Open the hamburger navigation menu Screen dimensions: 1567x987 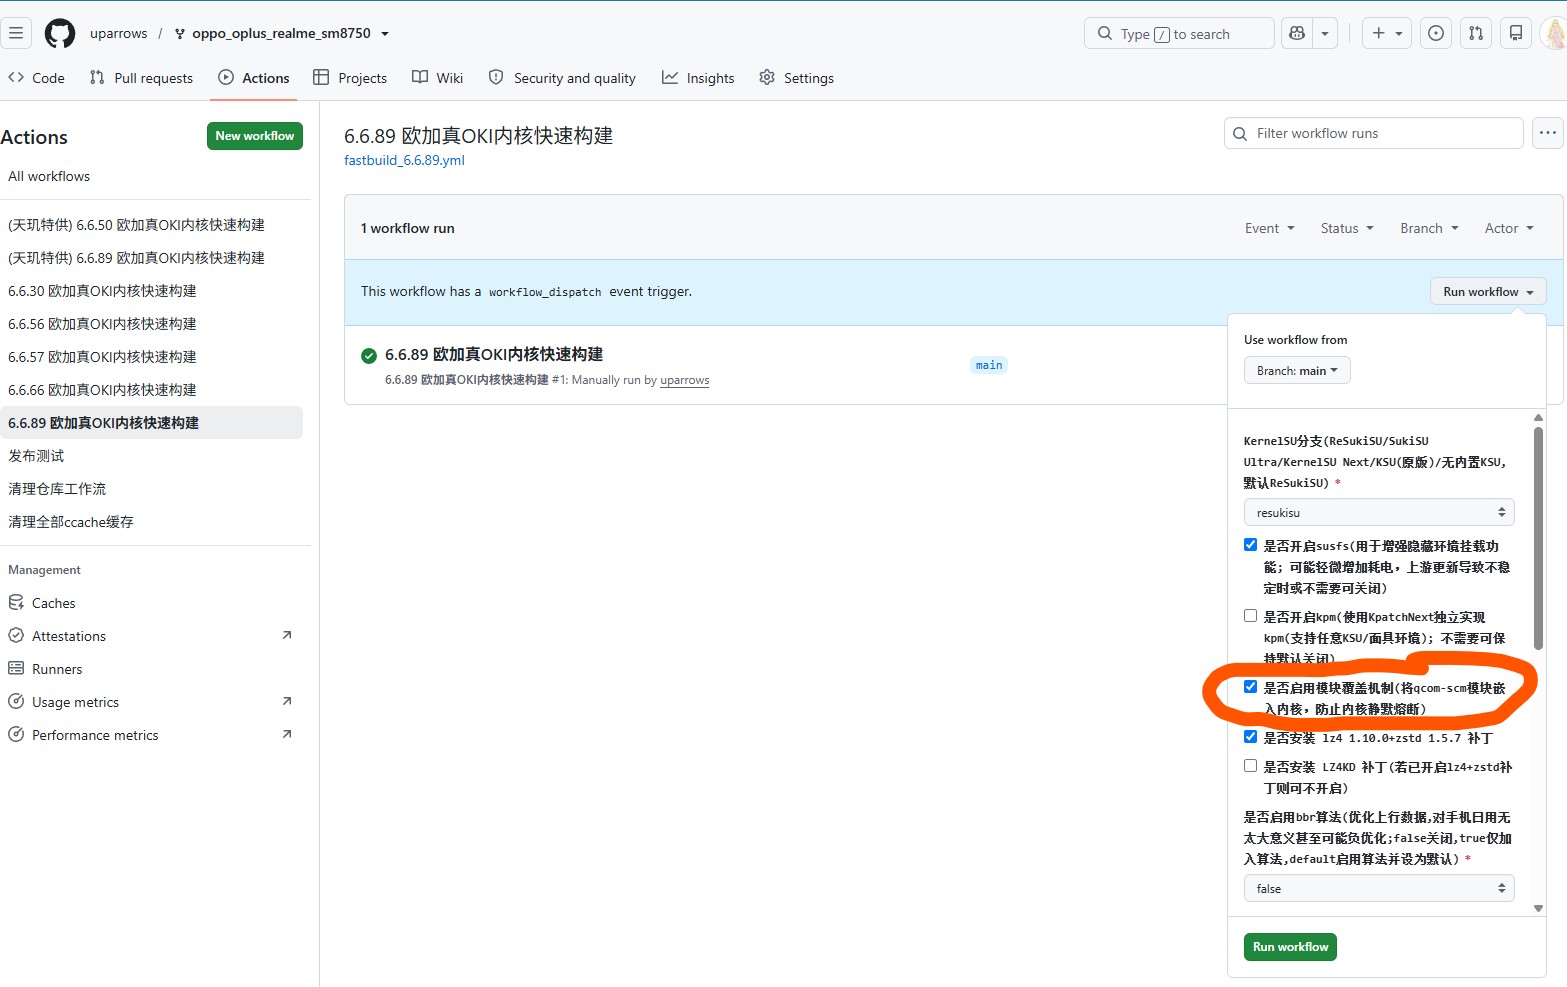click(16, 33)
